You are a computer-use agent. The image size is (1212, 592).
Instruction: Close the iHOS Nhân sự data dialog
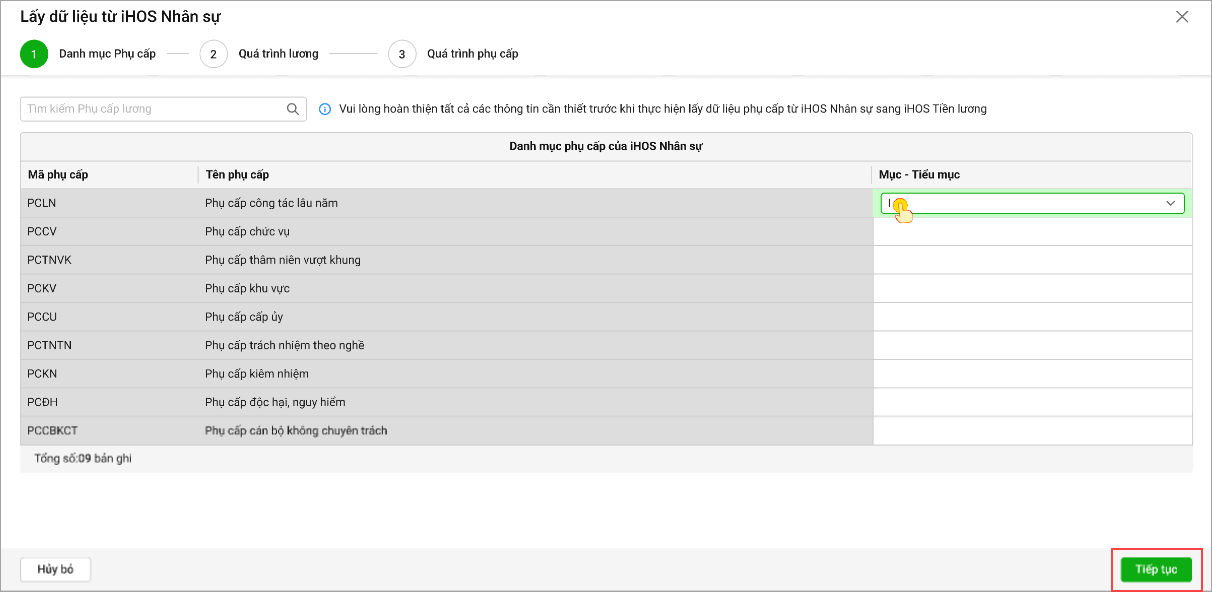1182,17
